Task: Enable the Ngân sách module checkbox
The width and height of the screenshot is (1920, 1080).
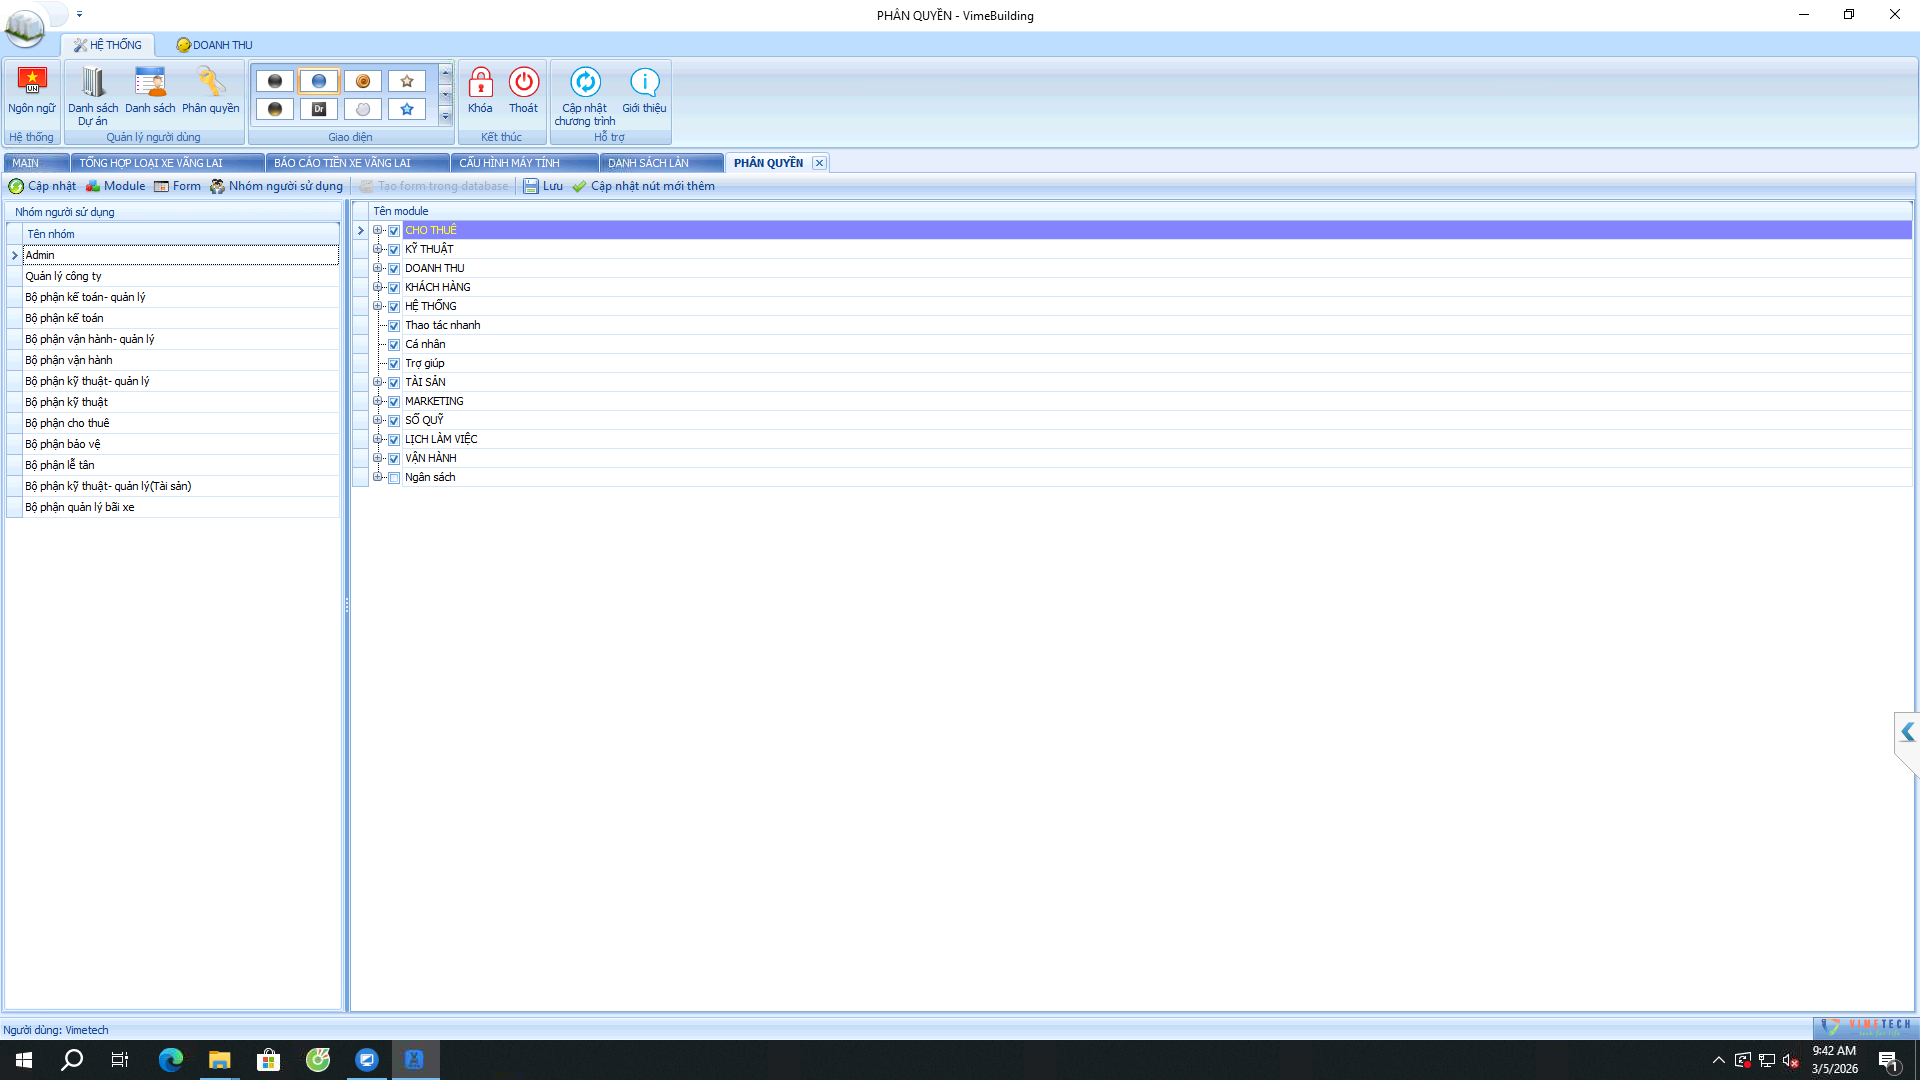Action: [x=394, y=478]
